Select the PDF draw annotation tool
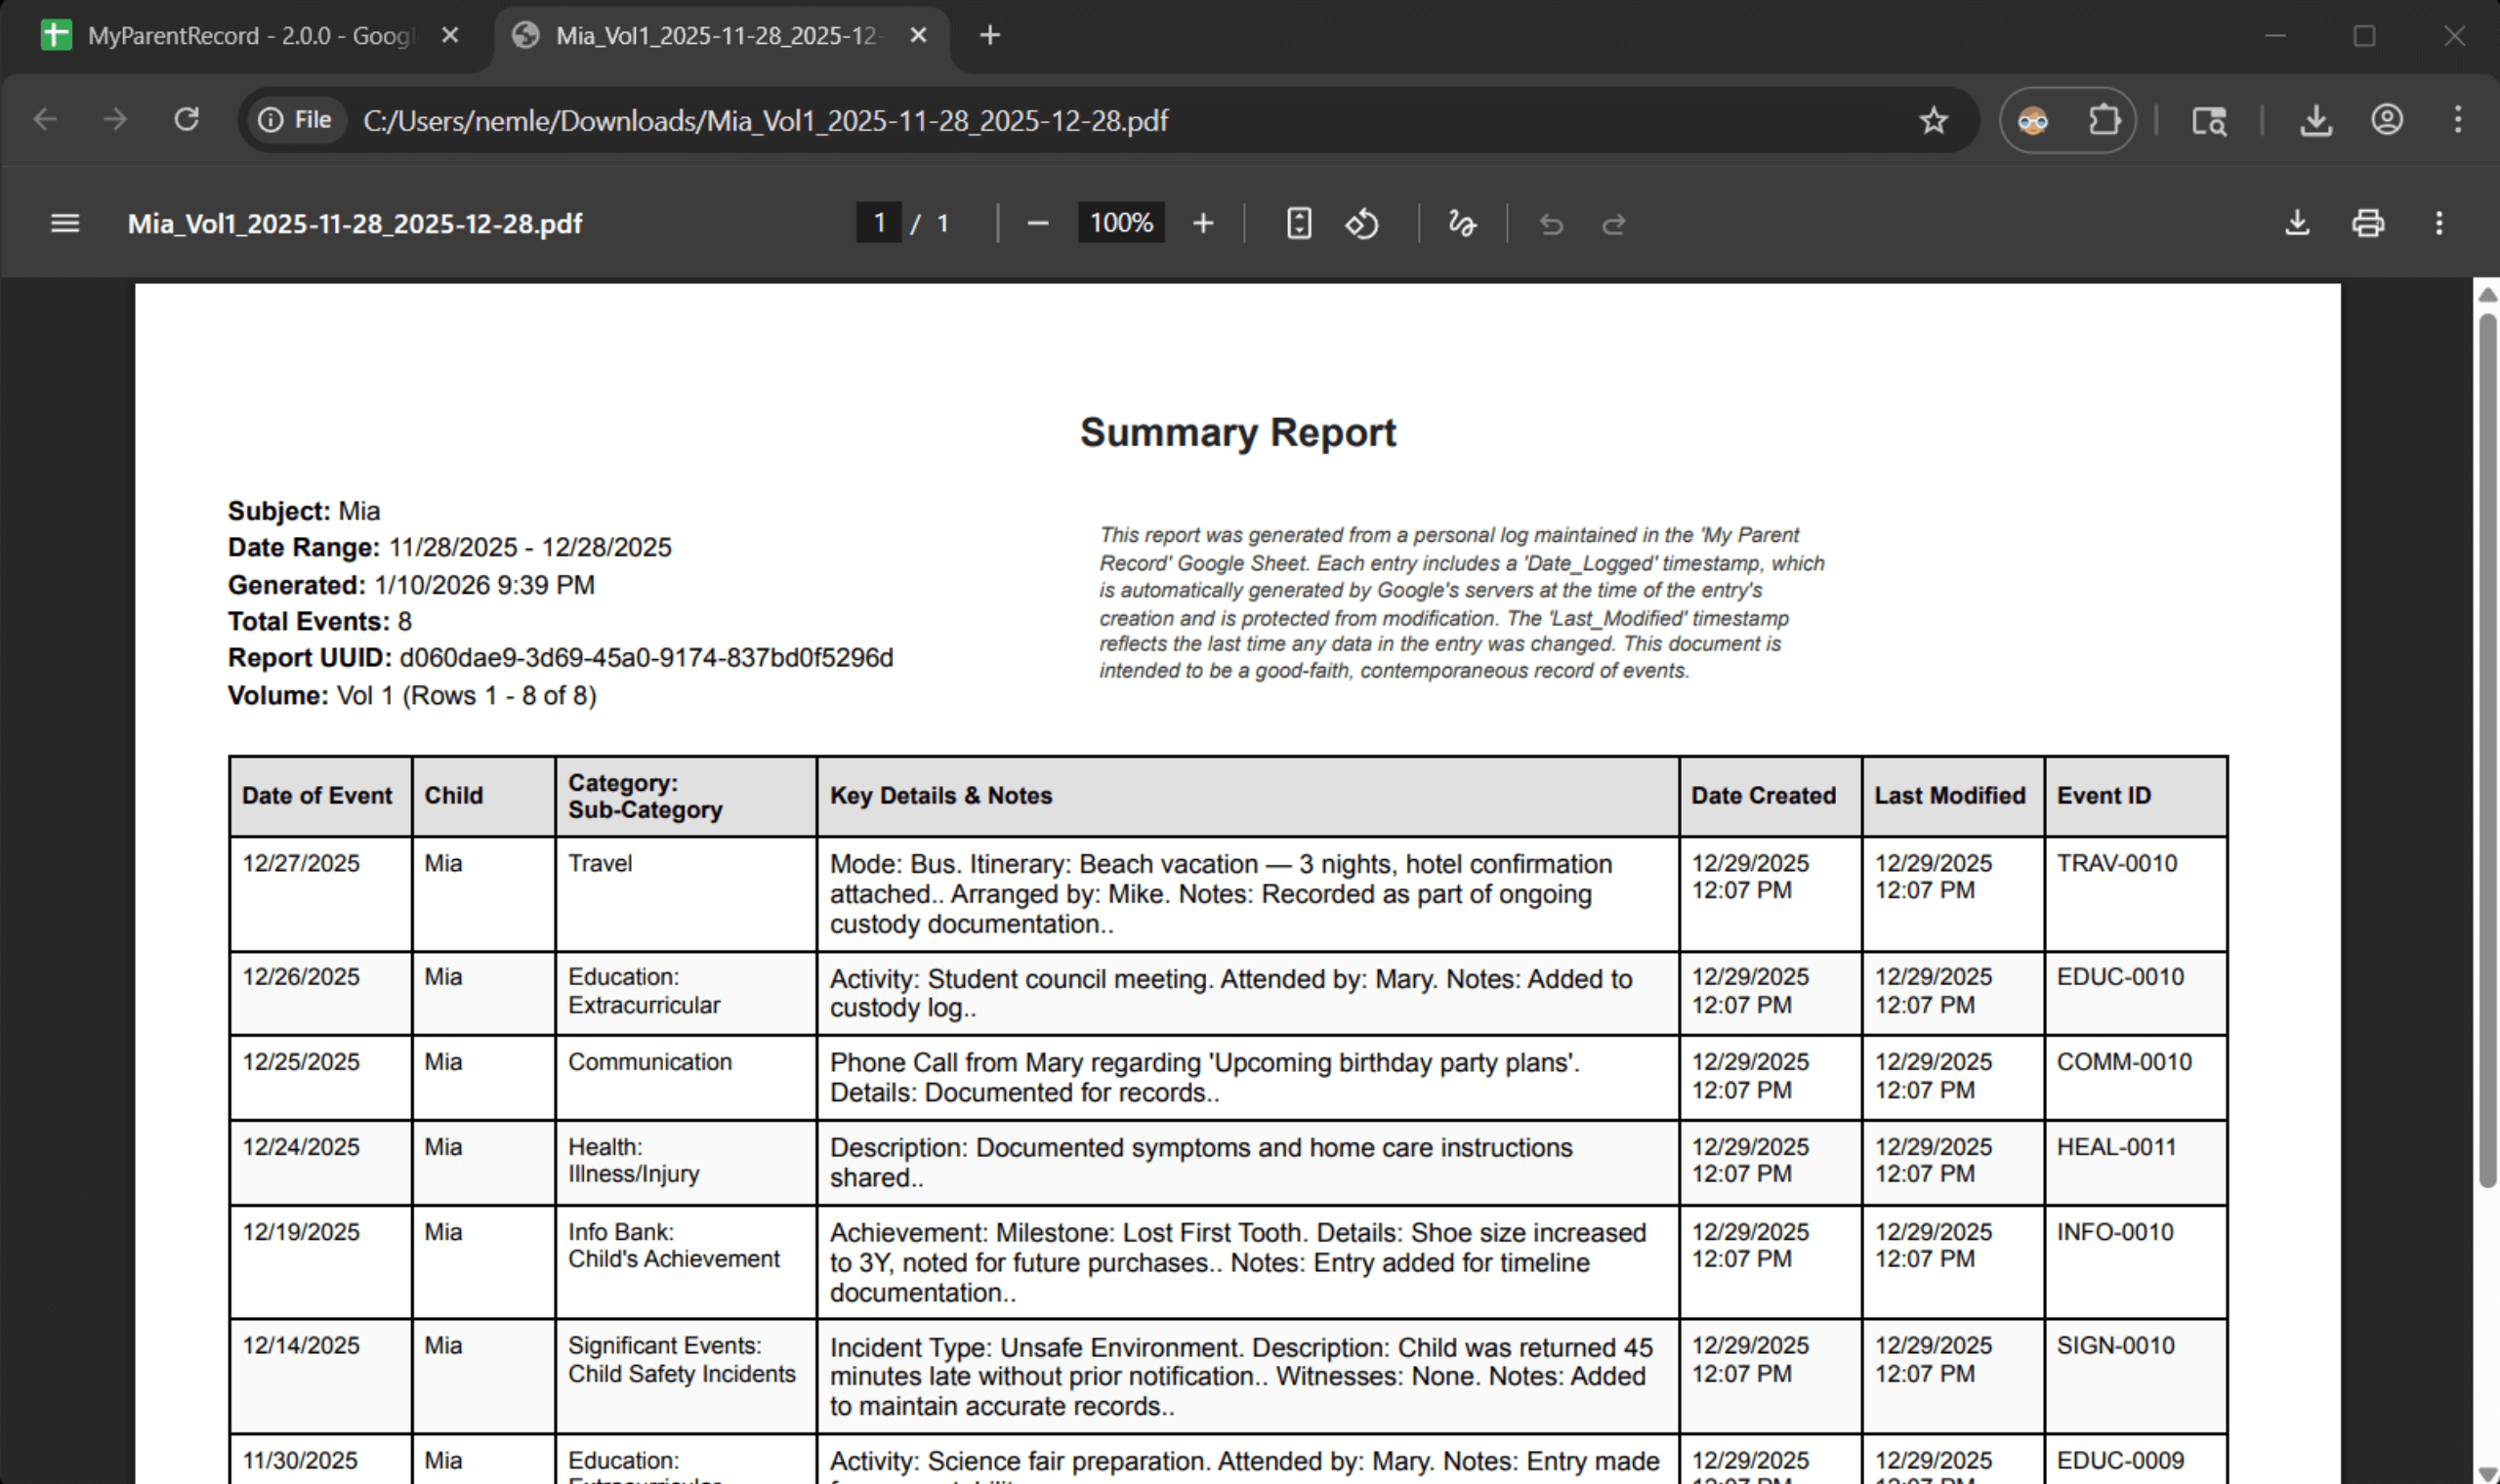 (x=1462, y=223)
